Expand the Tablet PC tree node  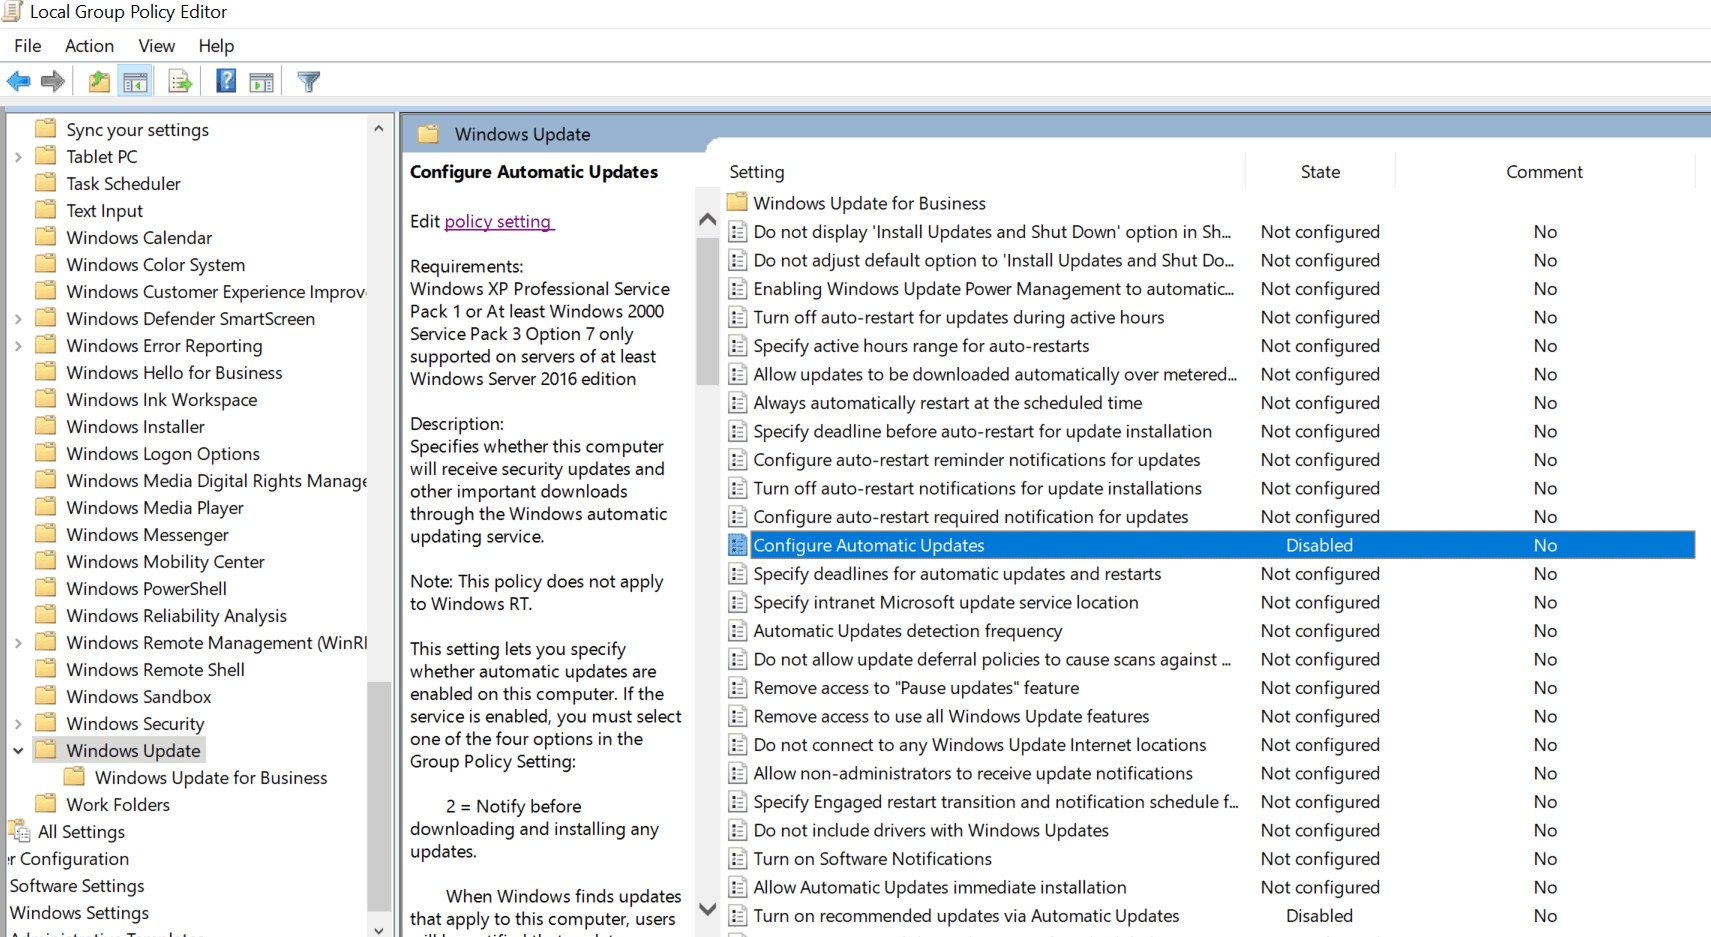18,157
